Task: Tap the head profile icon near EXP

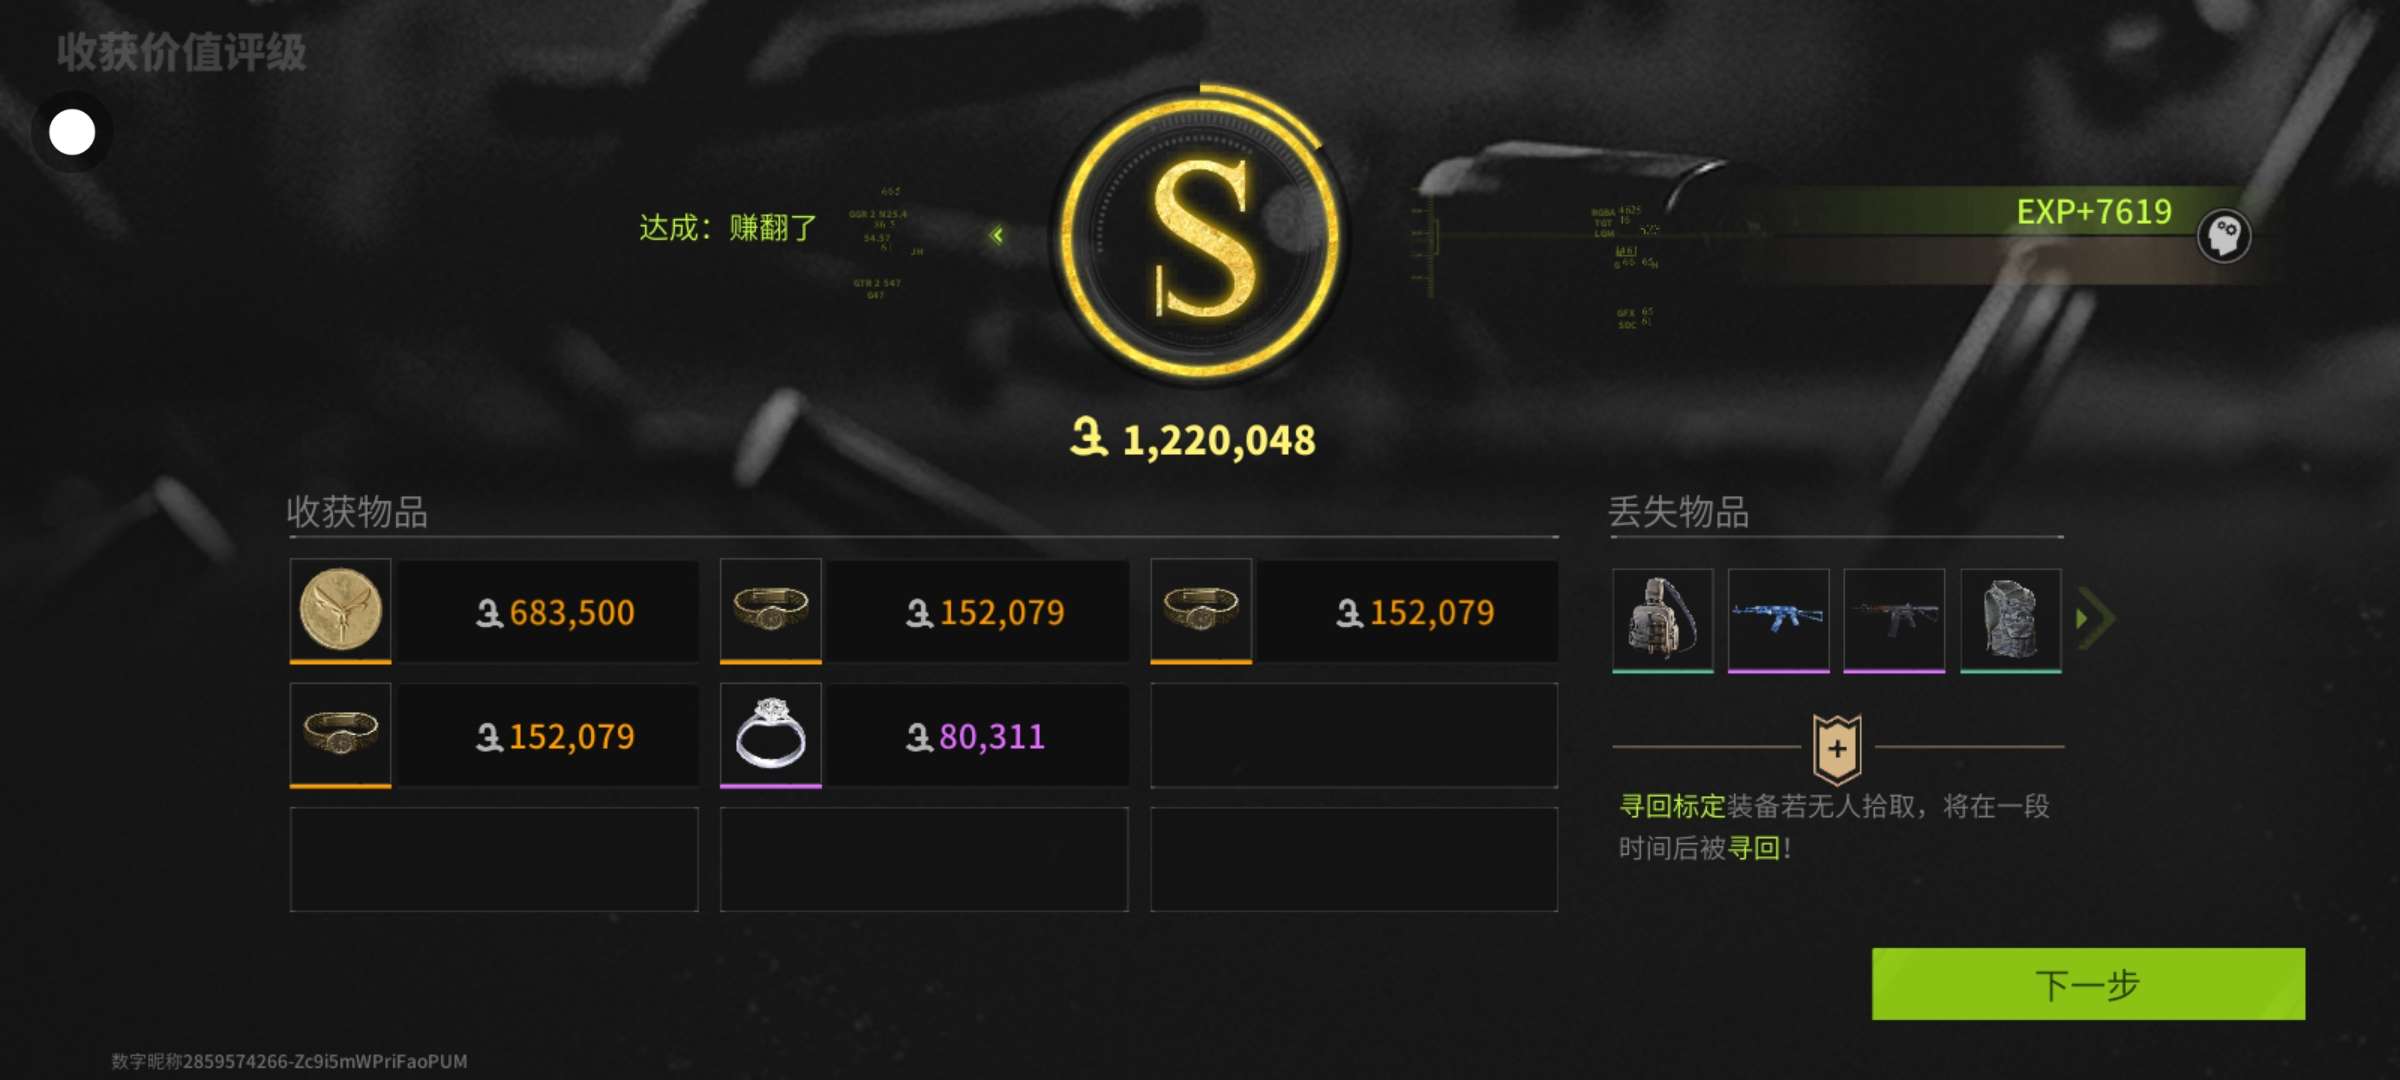Action: [2224, 236]
